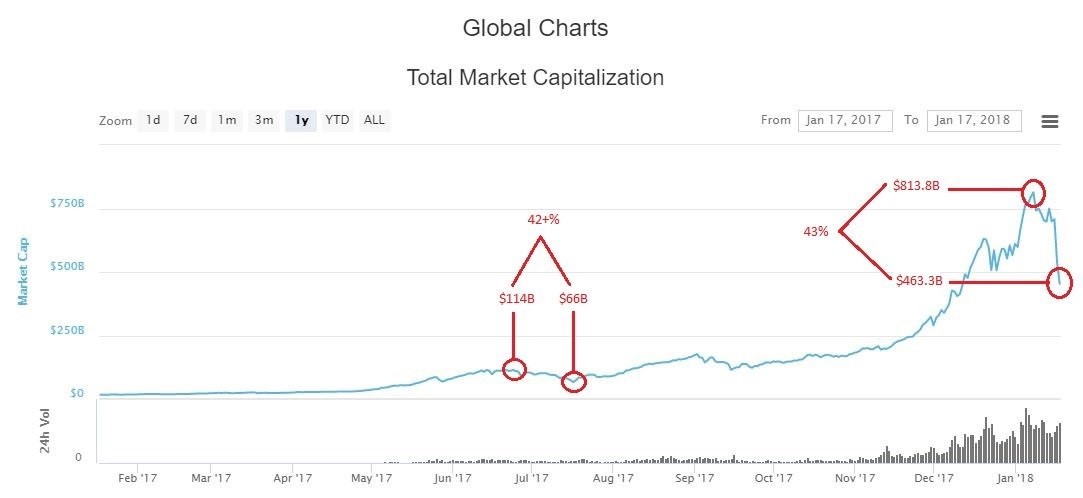Image resolution: width=1083 pixels, height=498 pixels.
Task: Show ALL time range
Action: [x=374, y=120]
